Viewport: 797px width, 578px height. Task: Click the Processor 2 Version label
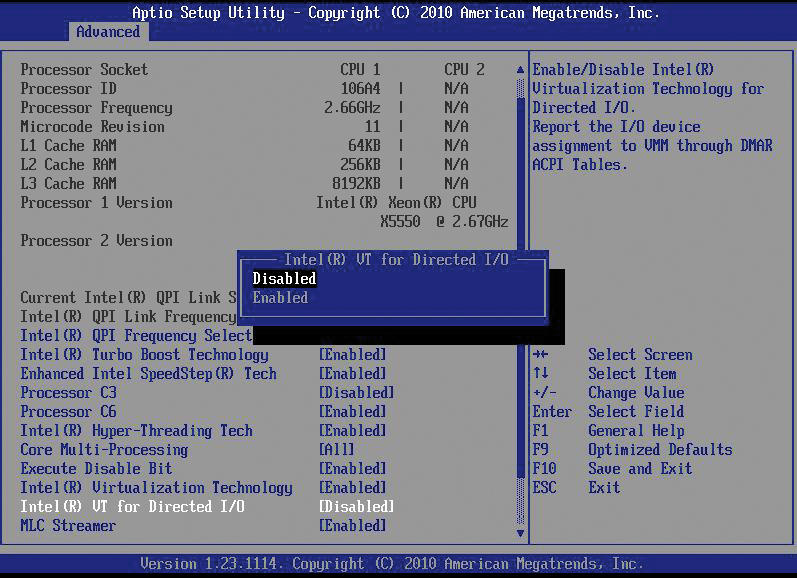[x=97, y=240]
